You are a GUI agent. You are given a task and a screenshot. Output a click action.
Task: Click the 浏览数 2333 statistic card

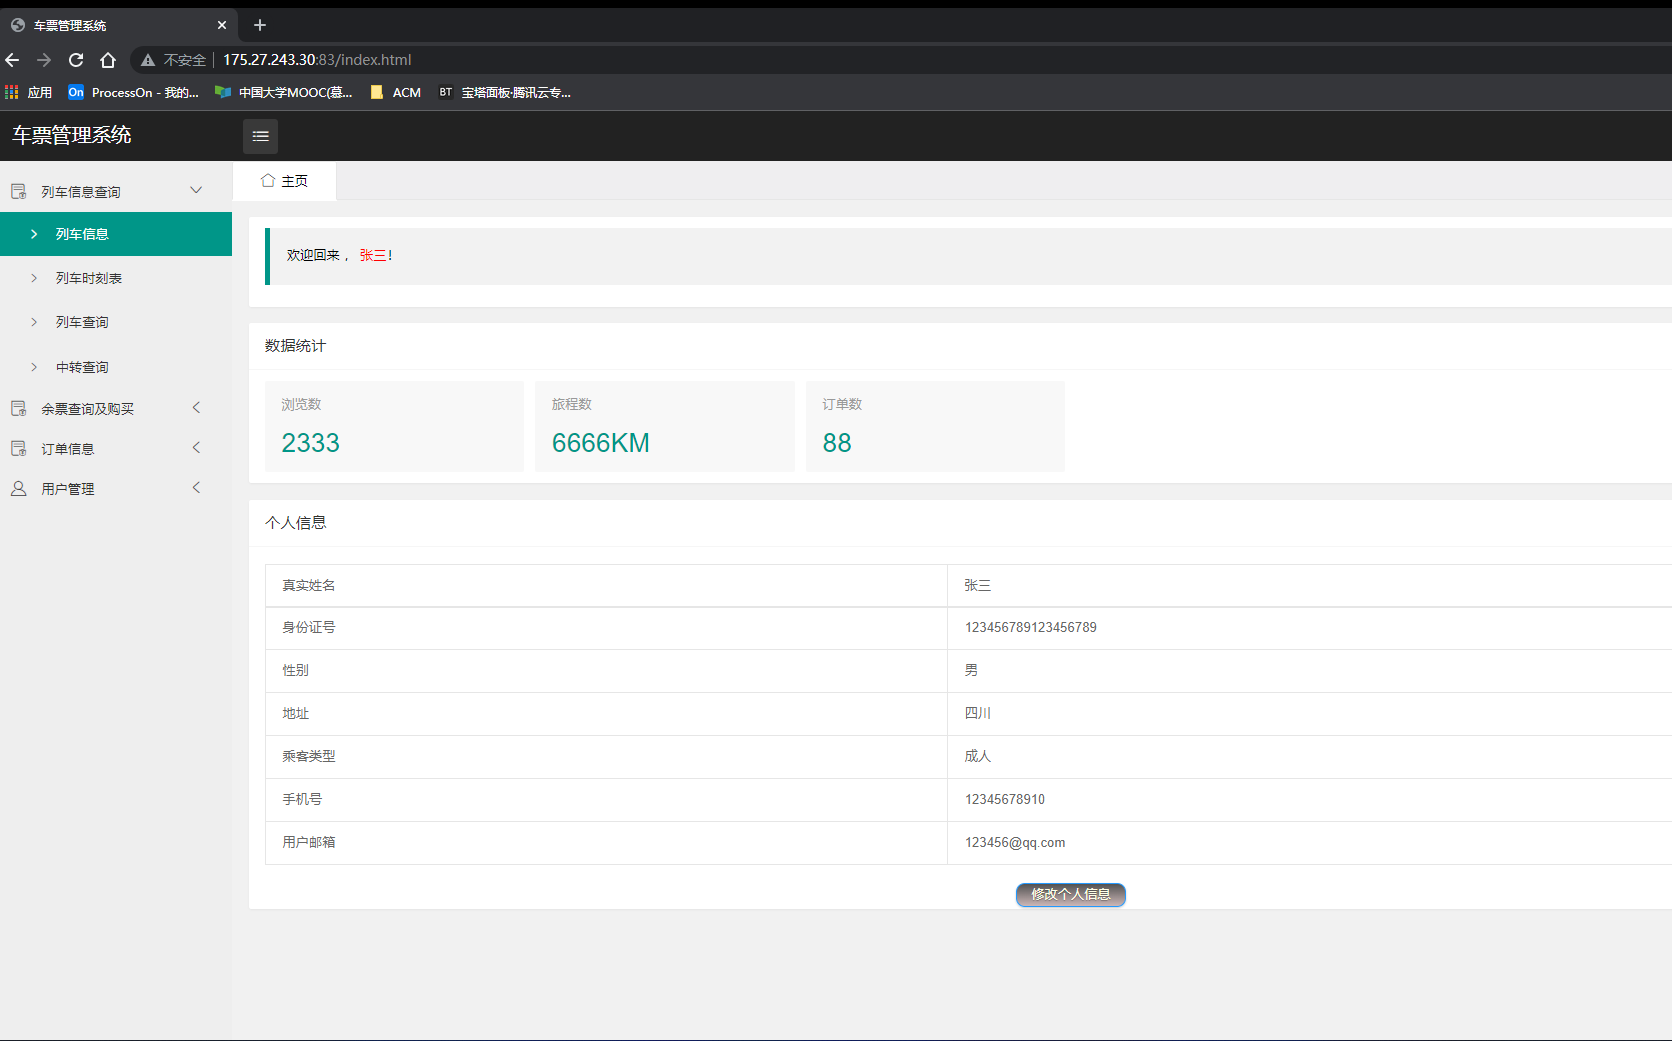[394, 426]
